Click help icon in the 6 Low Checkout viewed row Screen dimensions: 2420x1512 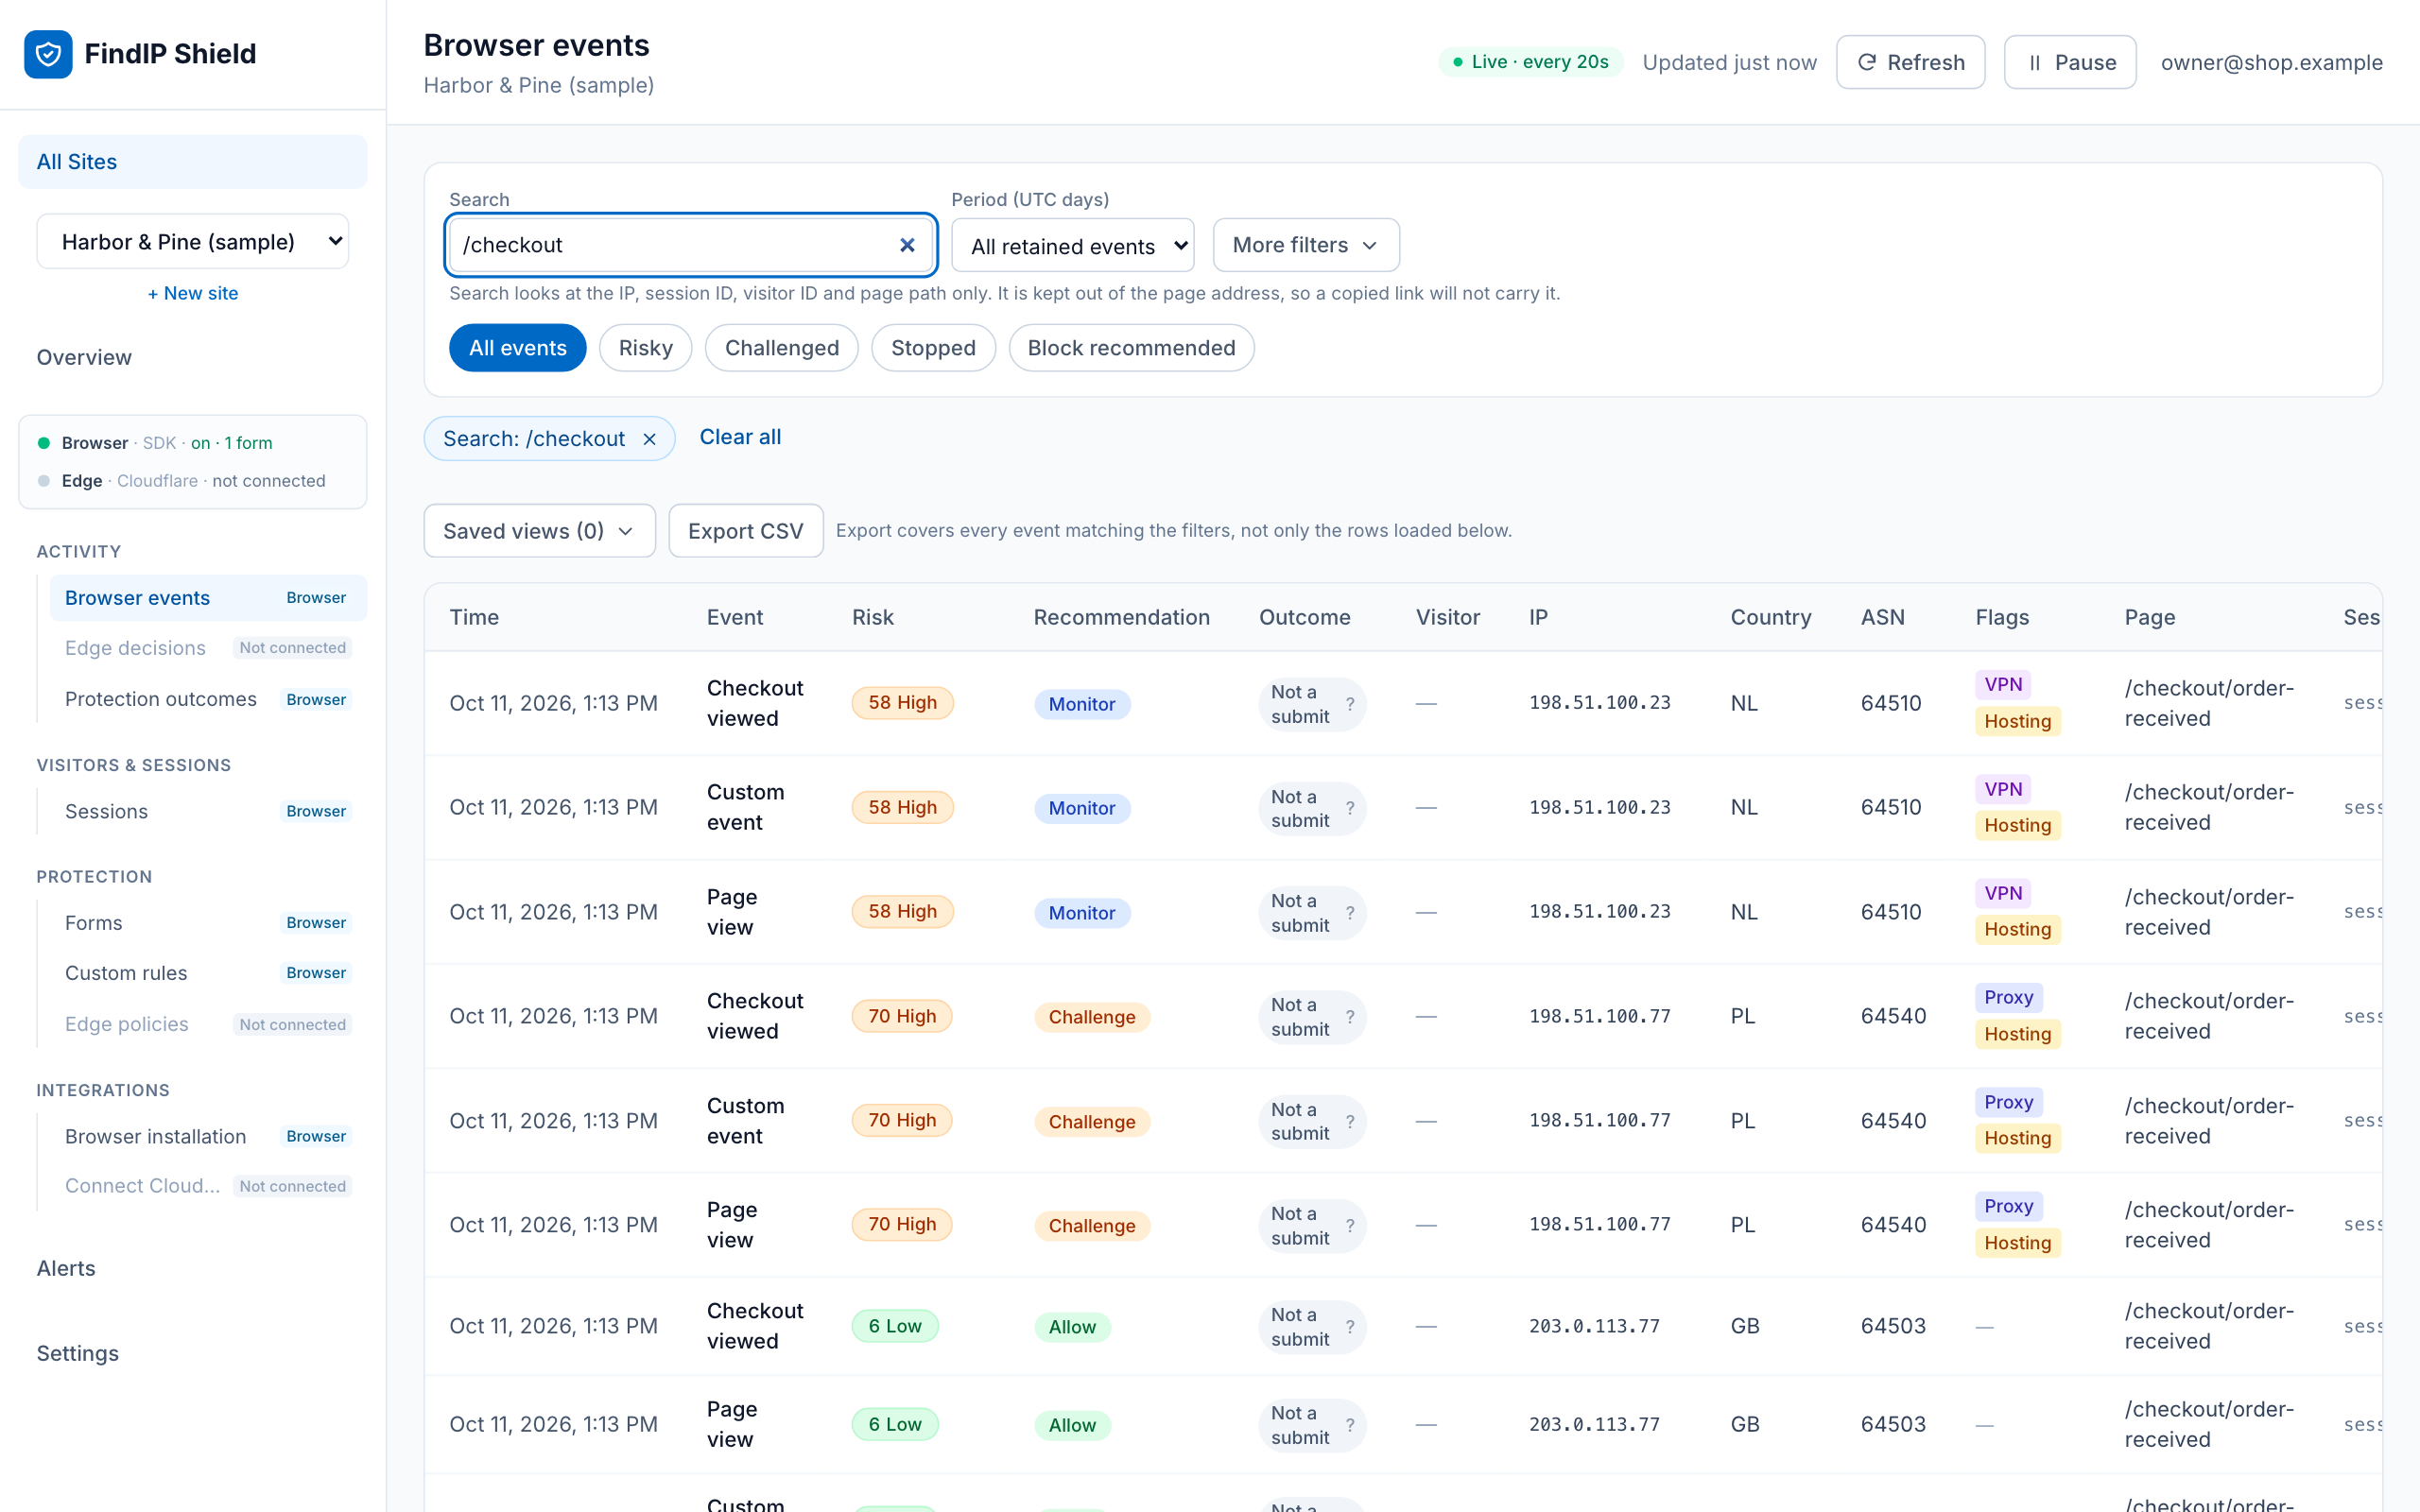1350,1327
